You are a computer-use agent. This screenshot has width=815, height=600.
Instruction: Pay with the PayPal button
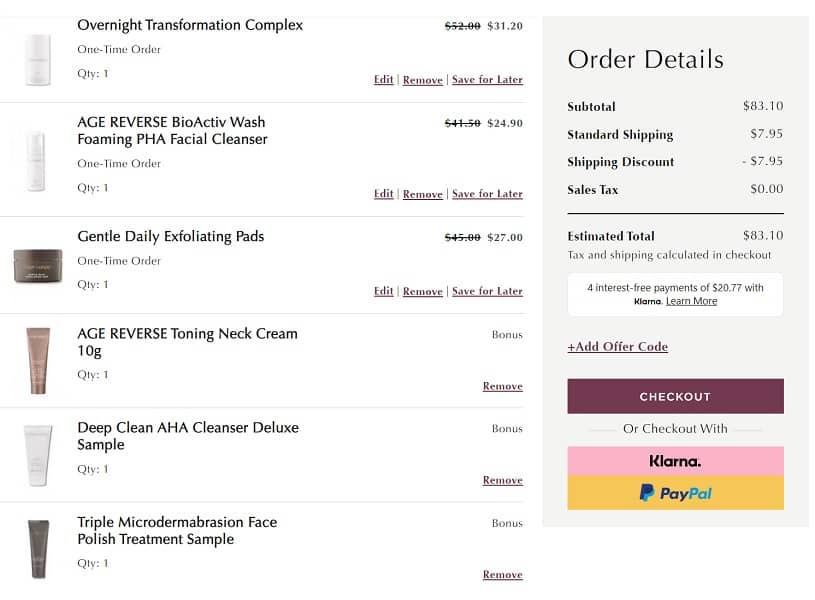tap(675, 493)
